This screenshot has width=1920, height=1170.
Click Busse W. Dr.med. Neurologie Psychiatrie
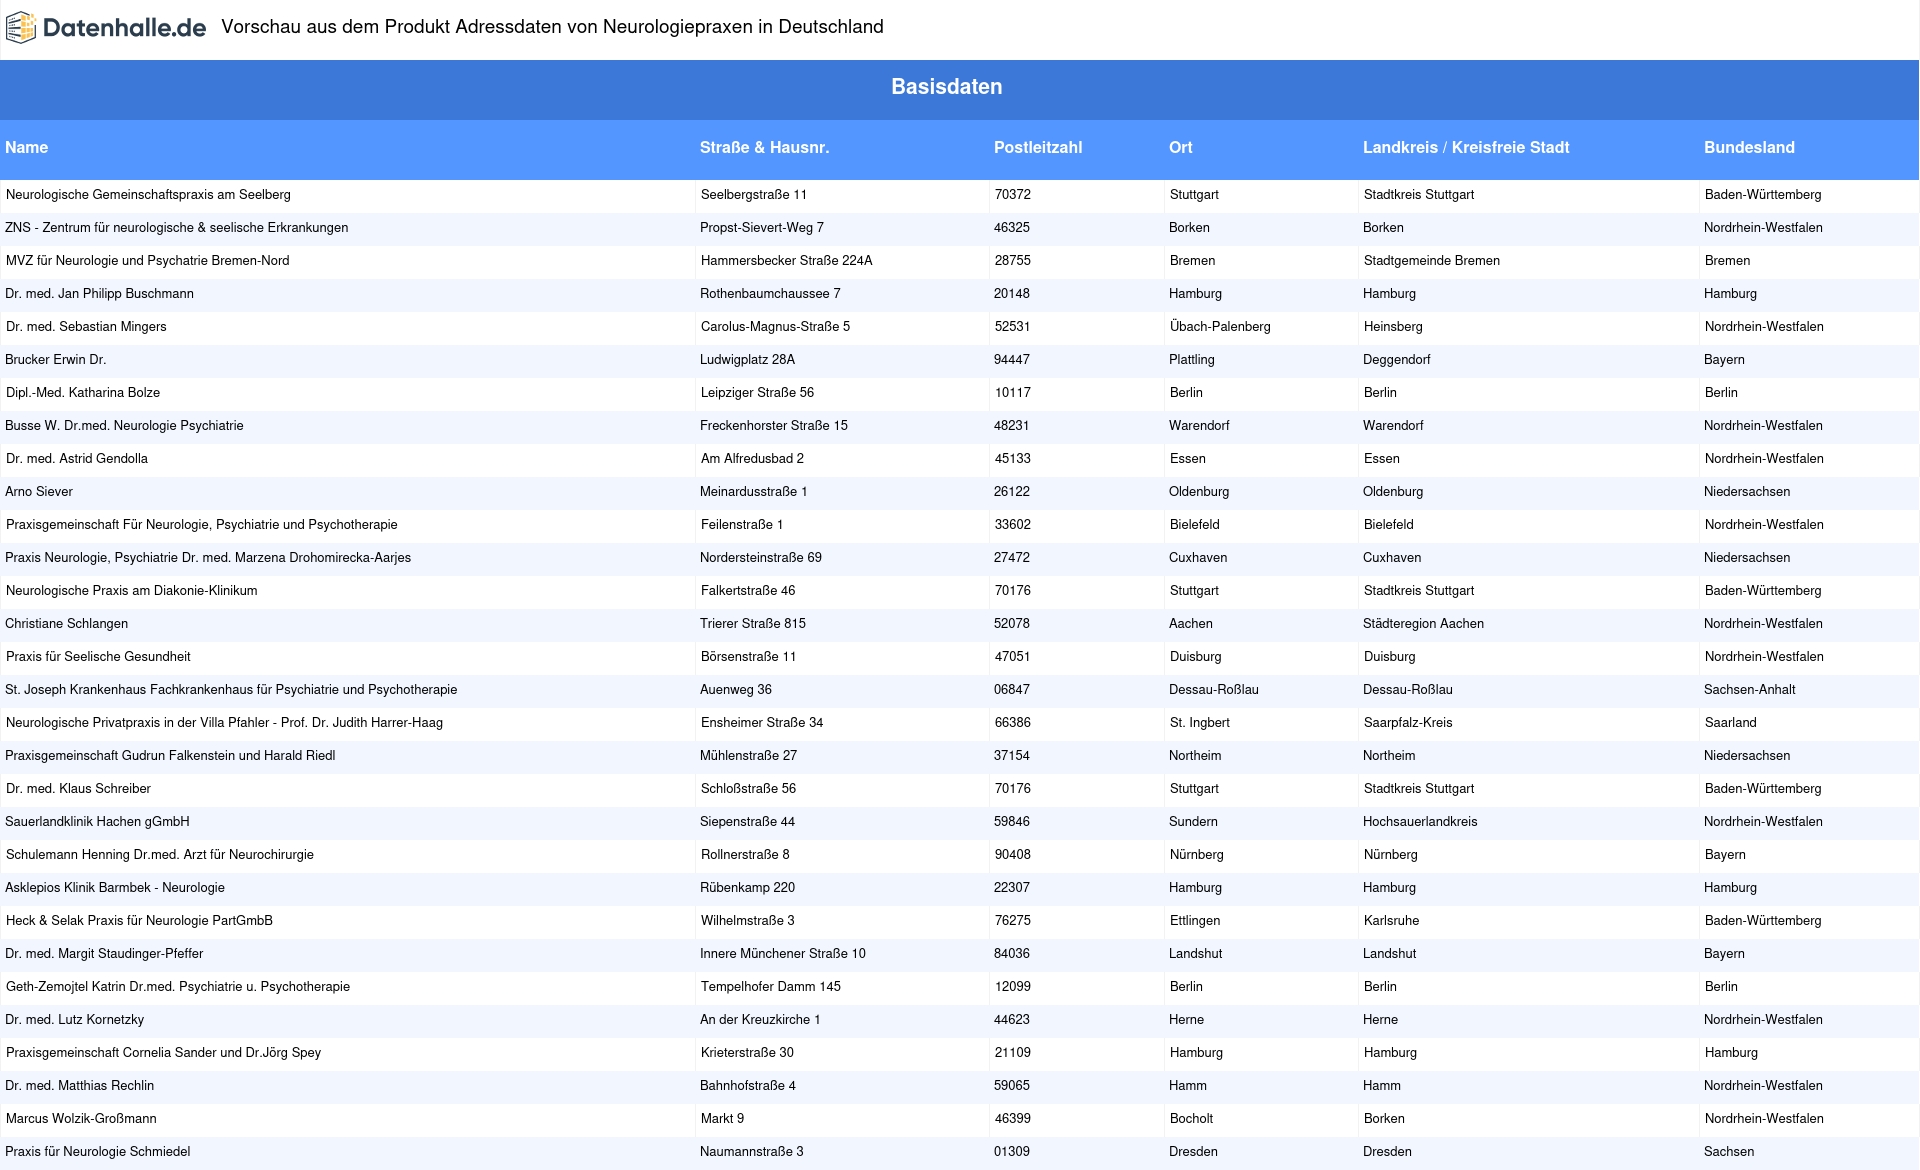(124, 426)
